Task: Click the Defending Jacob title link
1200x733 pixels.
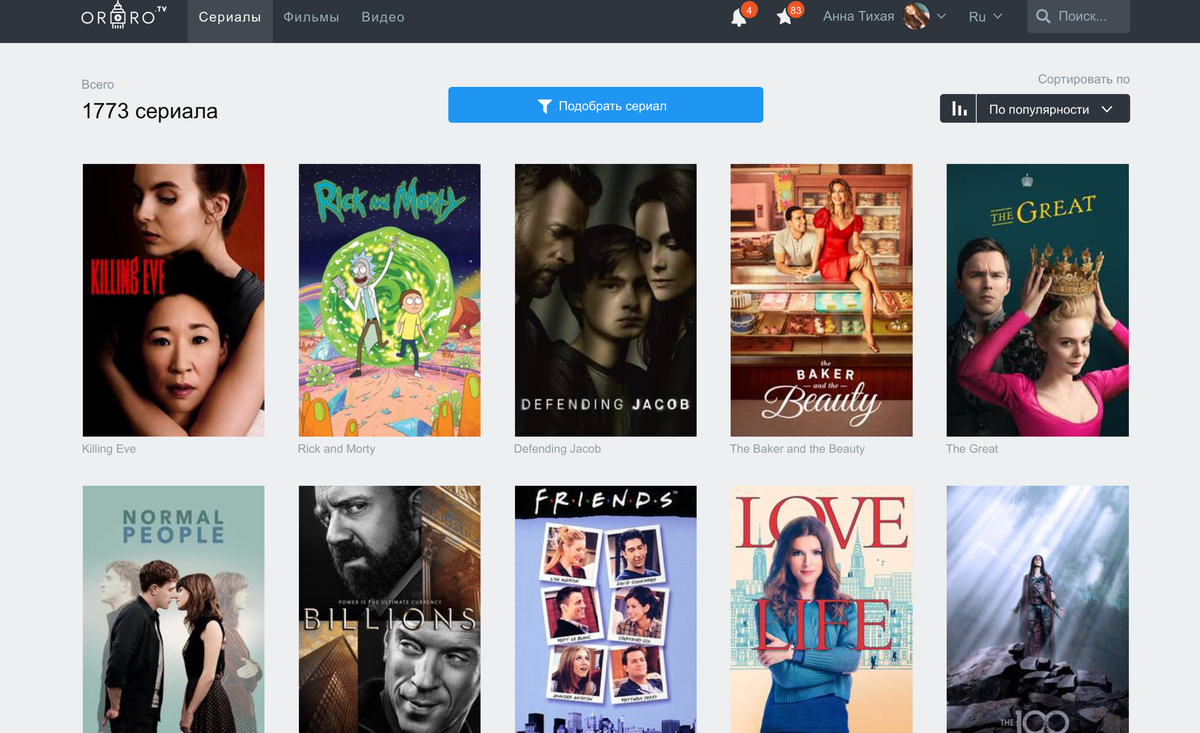Action: click(x=557, y=449)
